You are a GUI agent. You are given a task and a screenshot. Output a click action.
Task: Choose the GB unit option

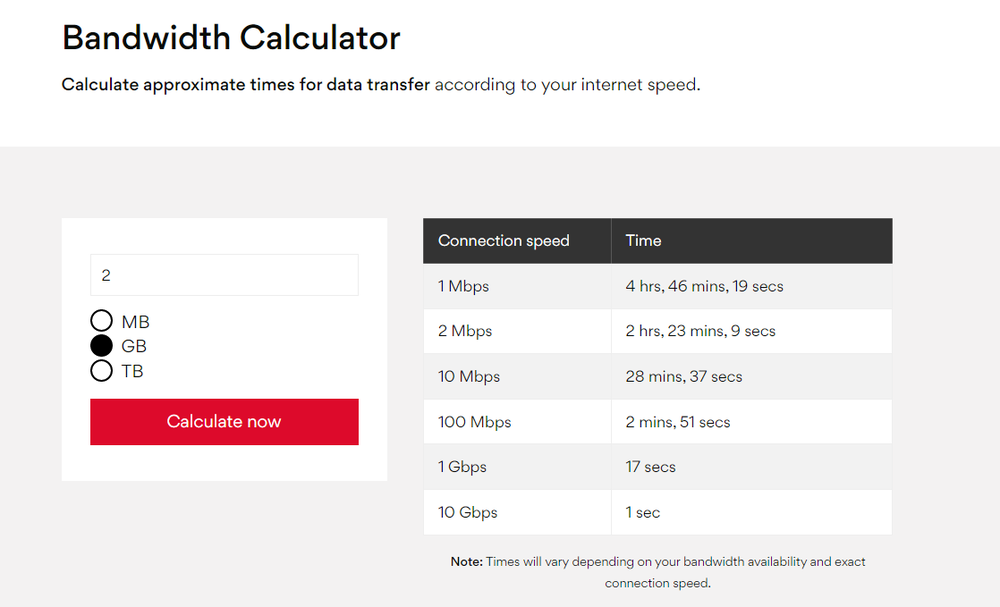101,346
